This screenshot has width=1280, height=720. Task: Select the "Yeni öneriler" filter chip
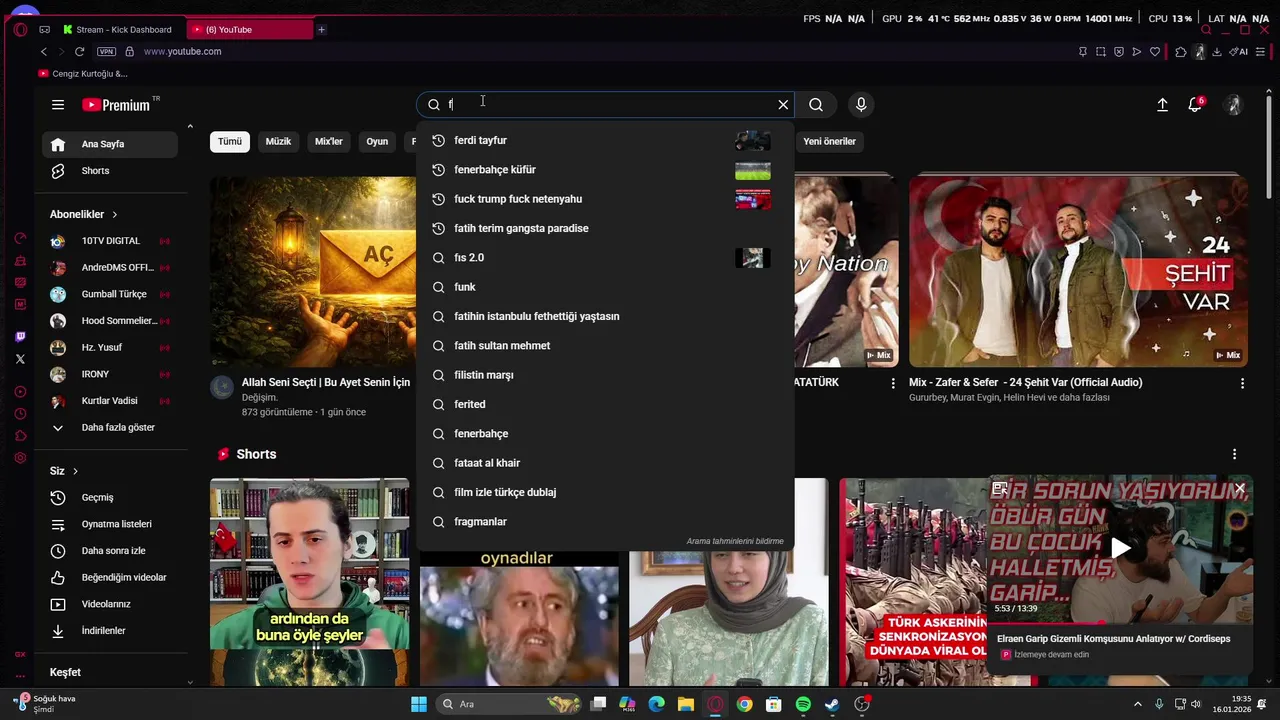[x=830, y=142]
